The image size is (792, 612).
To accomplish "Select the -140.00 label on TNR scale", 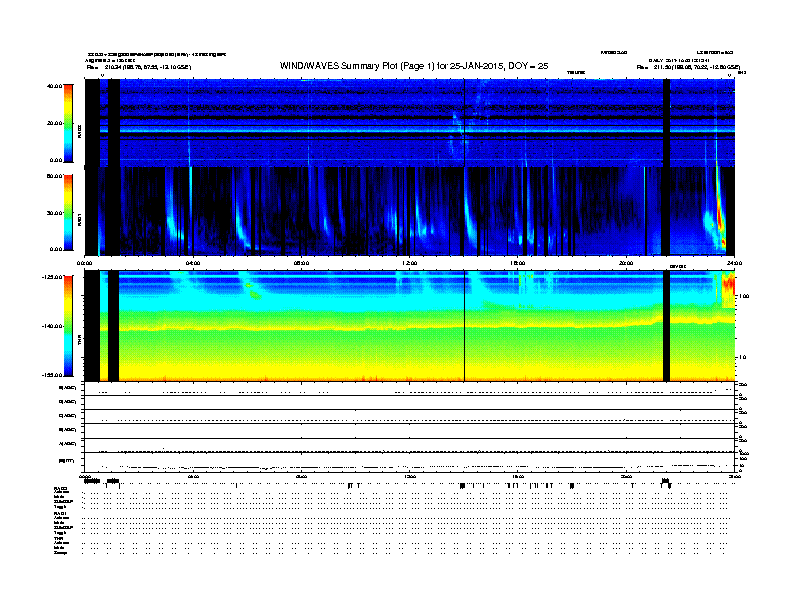I will click(52, 326).
